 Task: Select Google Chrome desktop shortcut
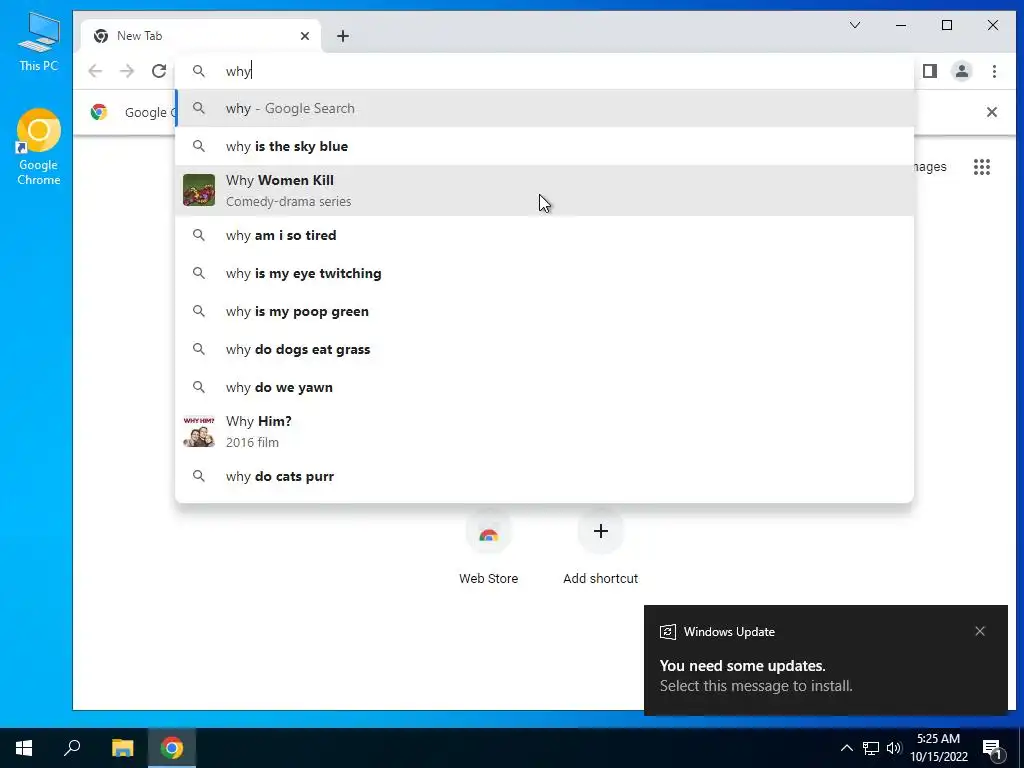(x=39, y=148)
